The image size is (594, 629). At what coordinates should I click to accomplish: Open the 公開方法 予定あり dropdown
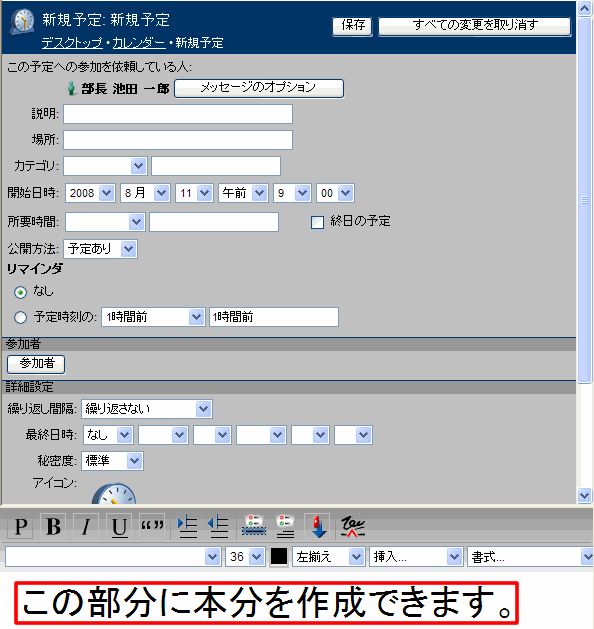pyautogui.click(x=100, y=249)
